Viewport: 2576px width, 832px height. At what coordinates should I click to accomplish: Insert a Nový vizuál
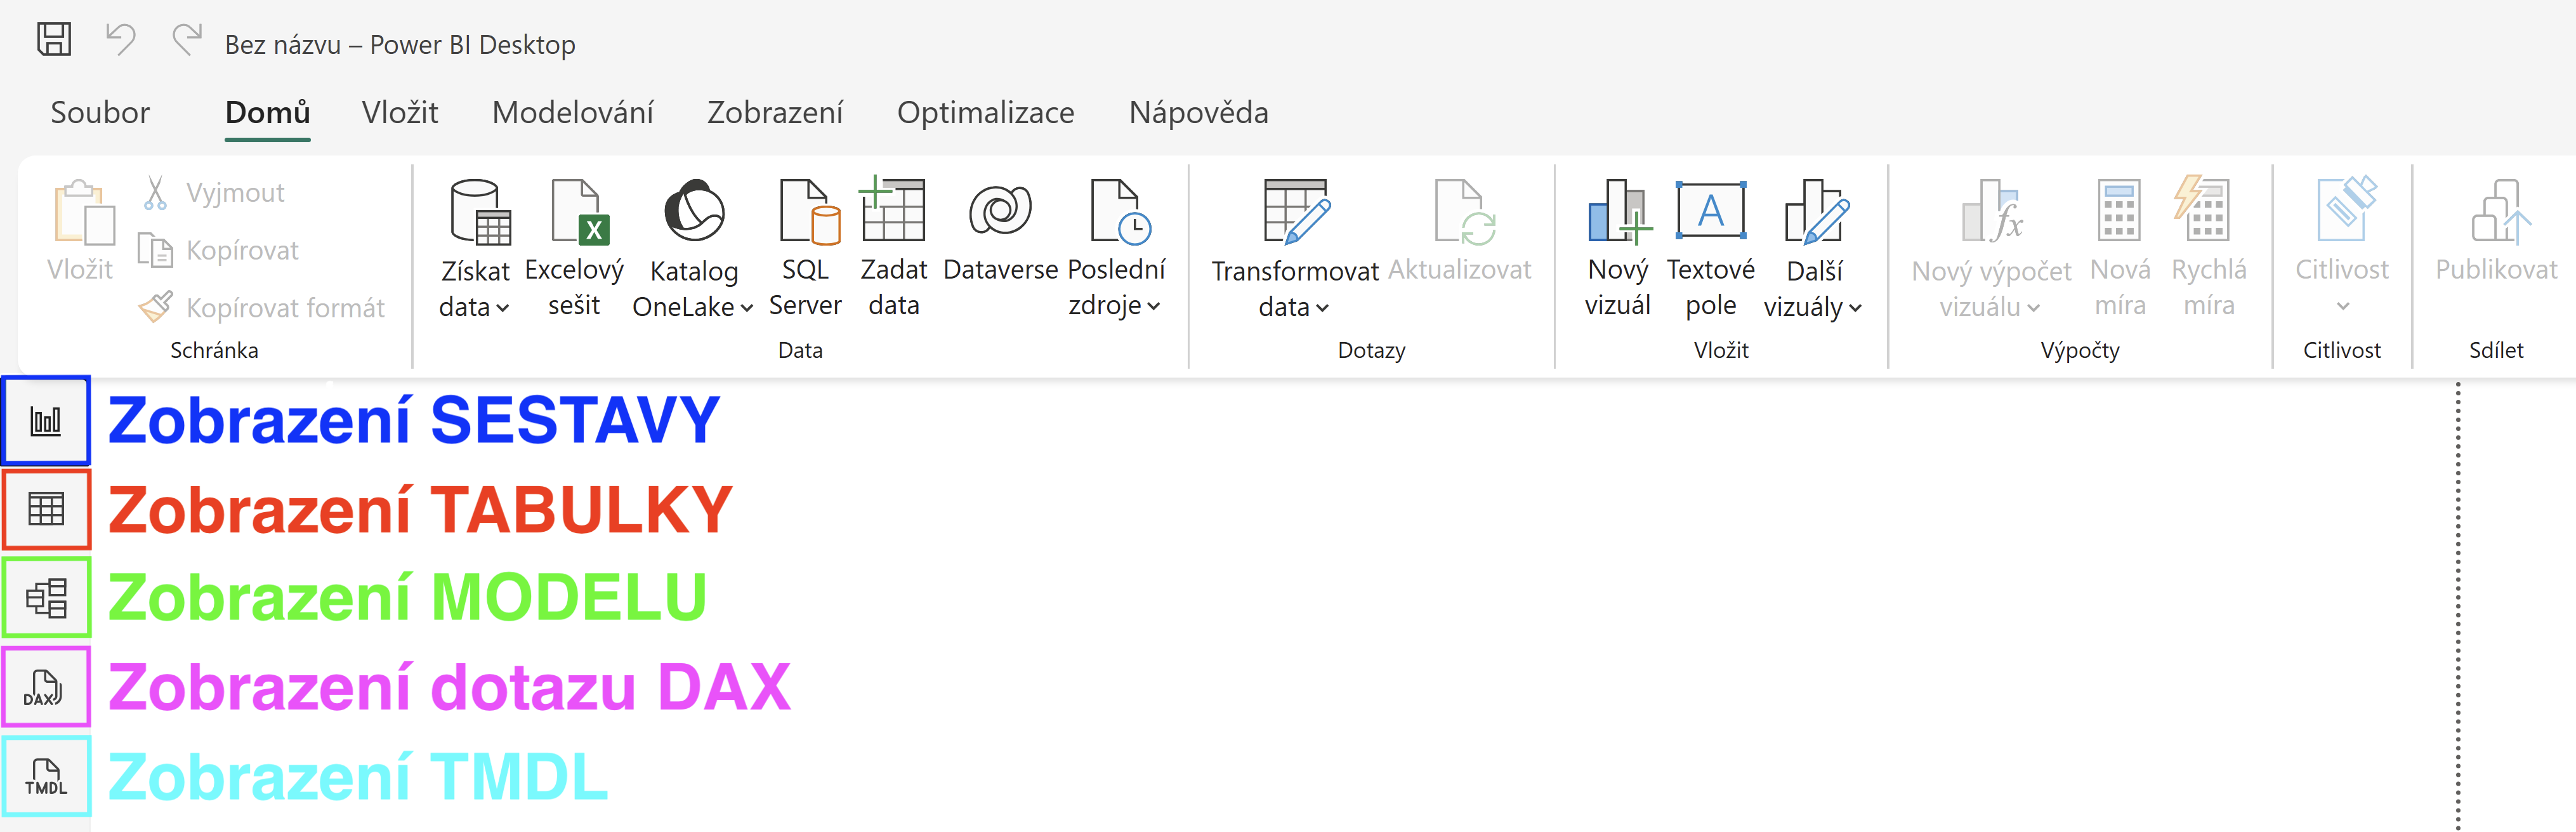1617,248
